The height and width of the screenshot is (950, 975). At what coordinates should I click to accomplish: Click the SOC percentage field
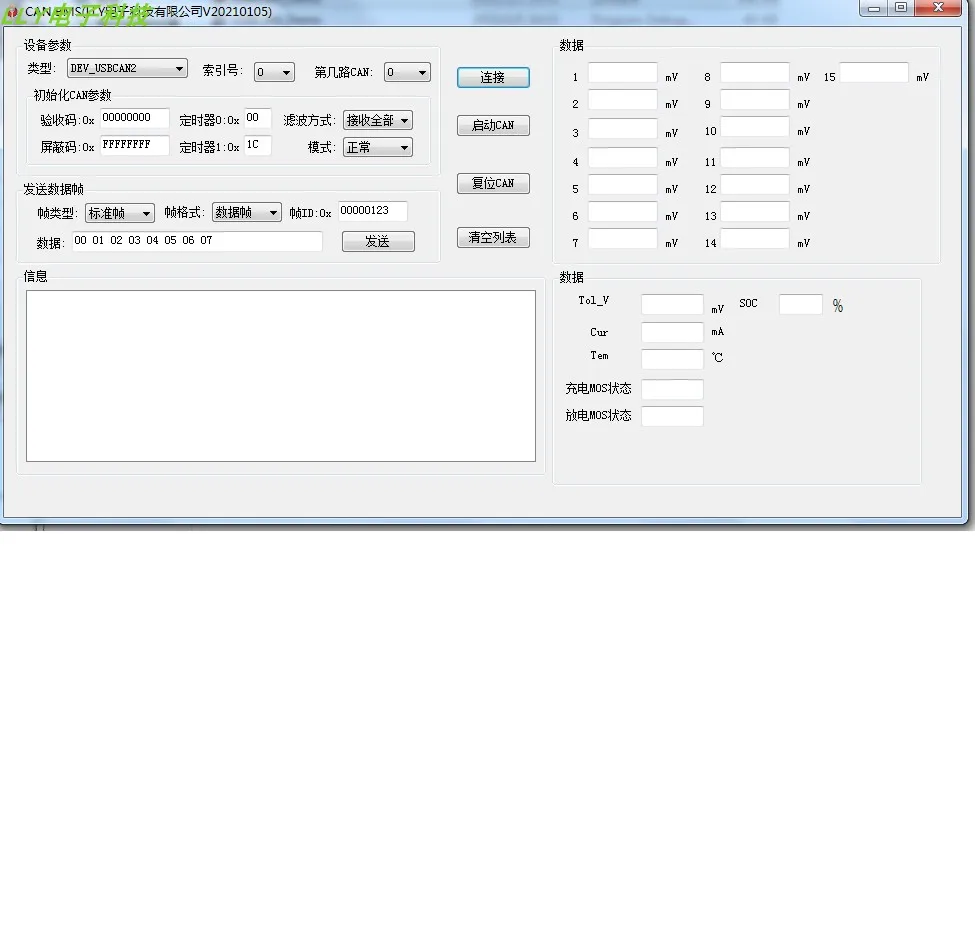[x=801, y=305]
